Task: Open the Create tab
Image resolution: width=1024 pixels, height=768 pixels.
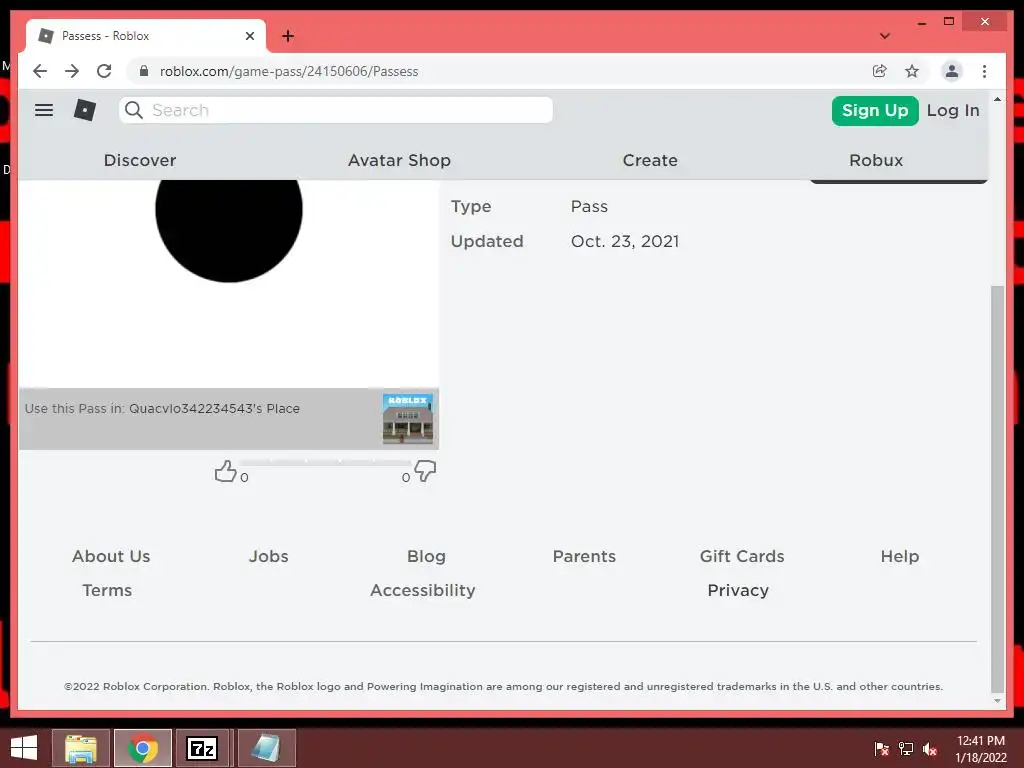Action: click(650, 161)
